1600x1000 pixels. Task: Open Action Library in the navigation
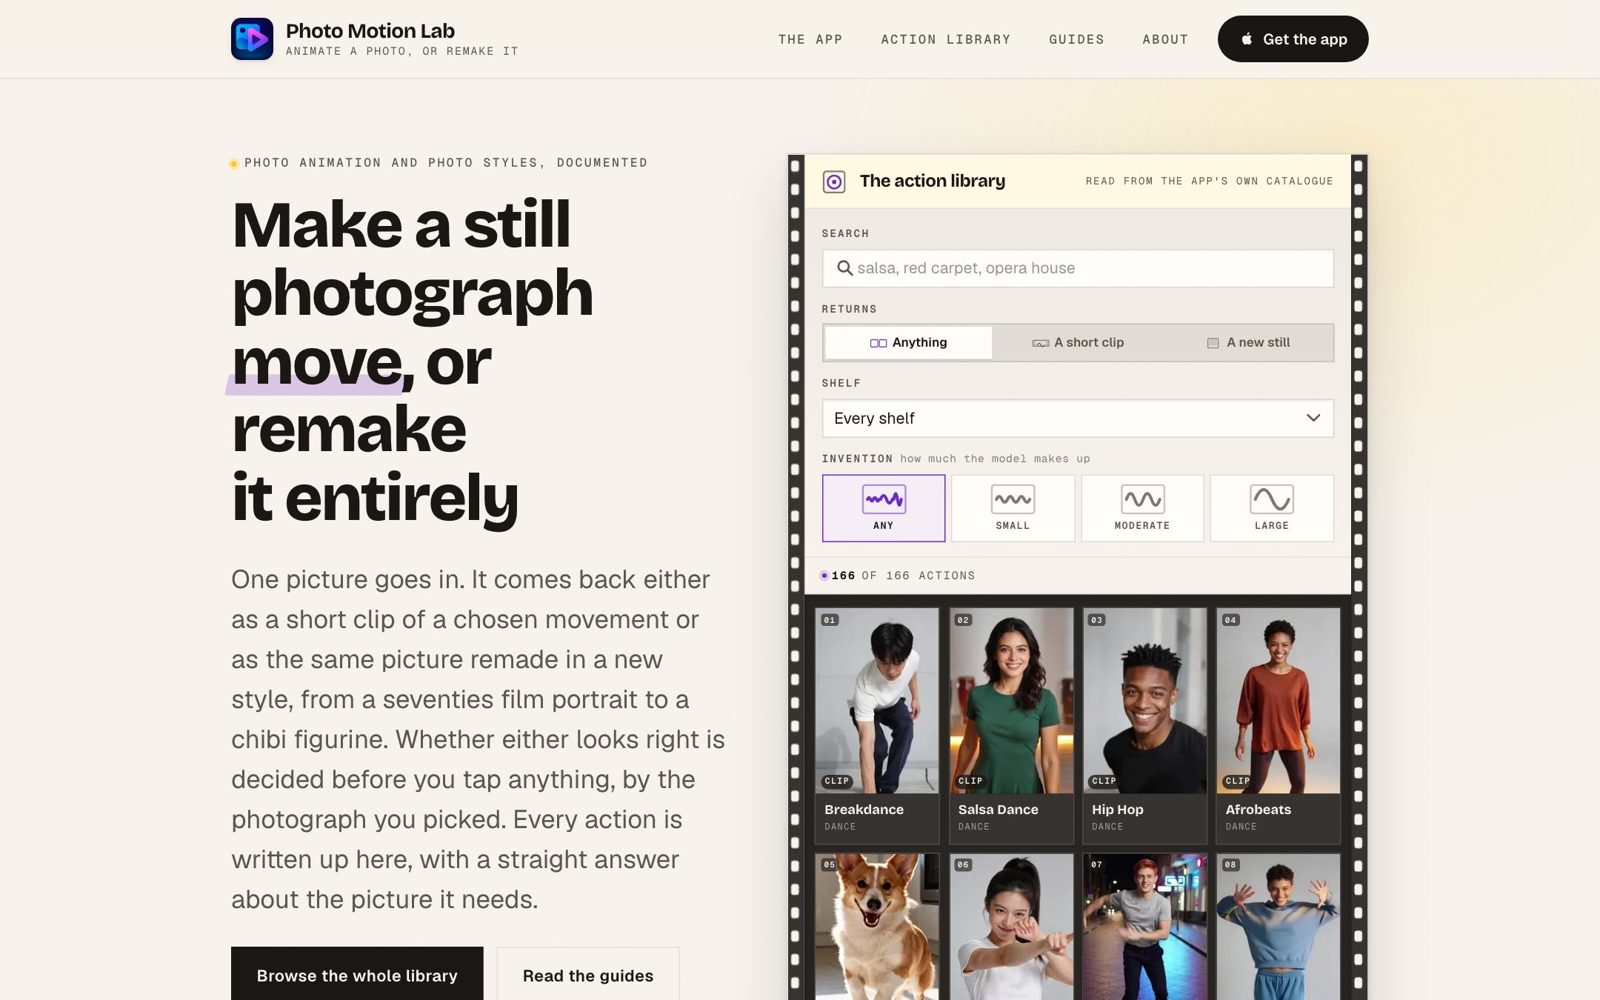[x=945, y=39]
